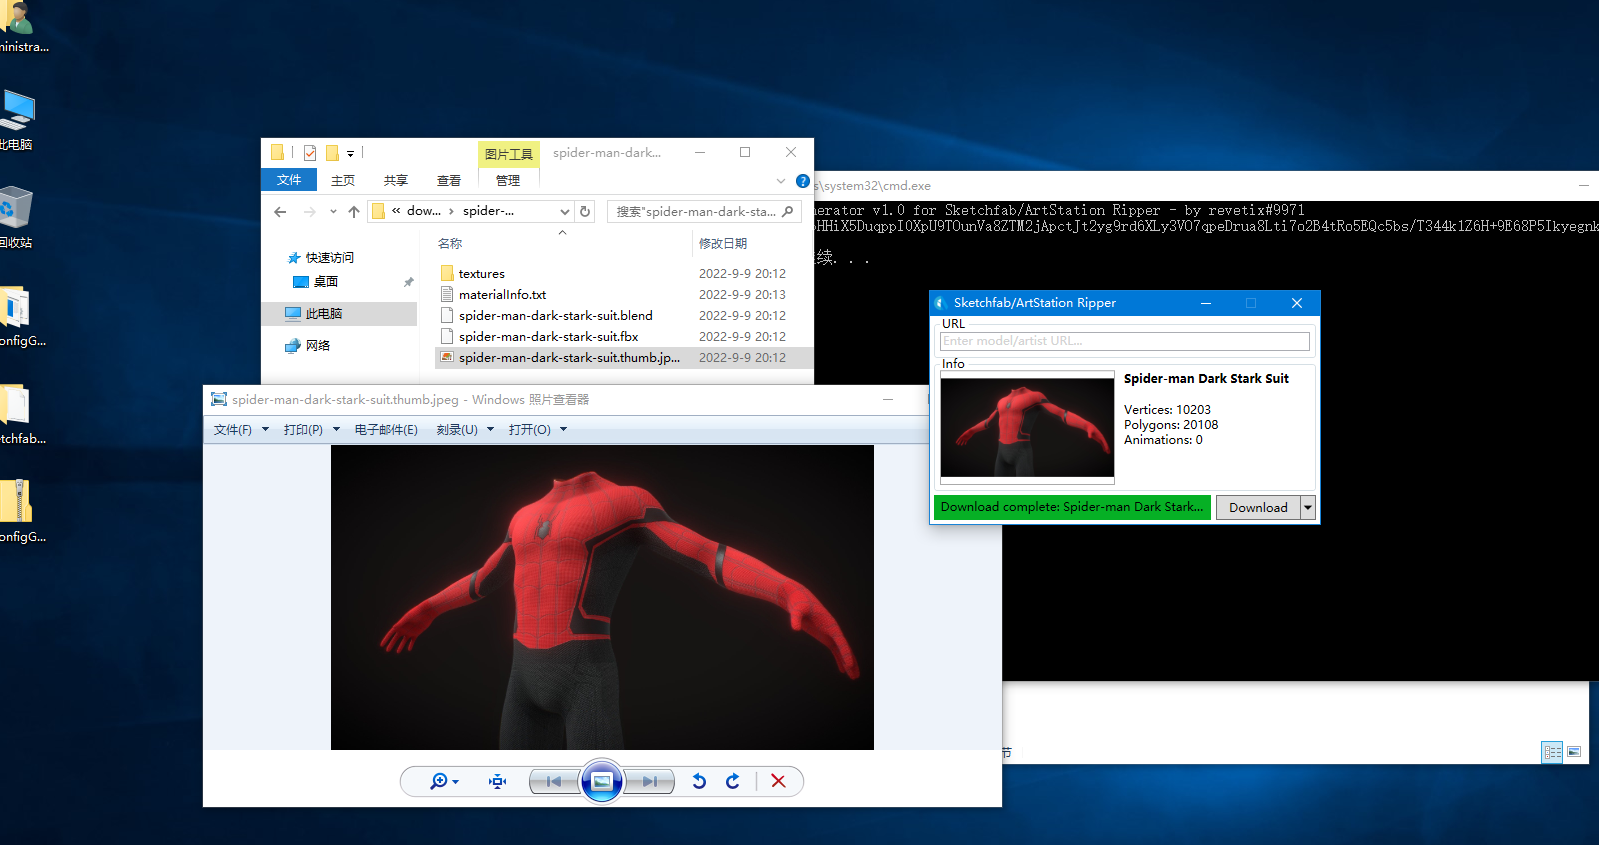This screenshot has width=1599, height=845.
Task: Open 主页 ribbon tab in Explorer
Action: point(343,181)
